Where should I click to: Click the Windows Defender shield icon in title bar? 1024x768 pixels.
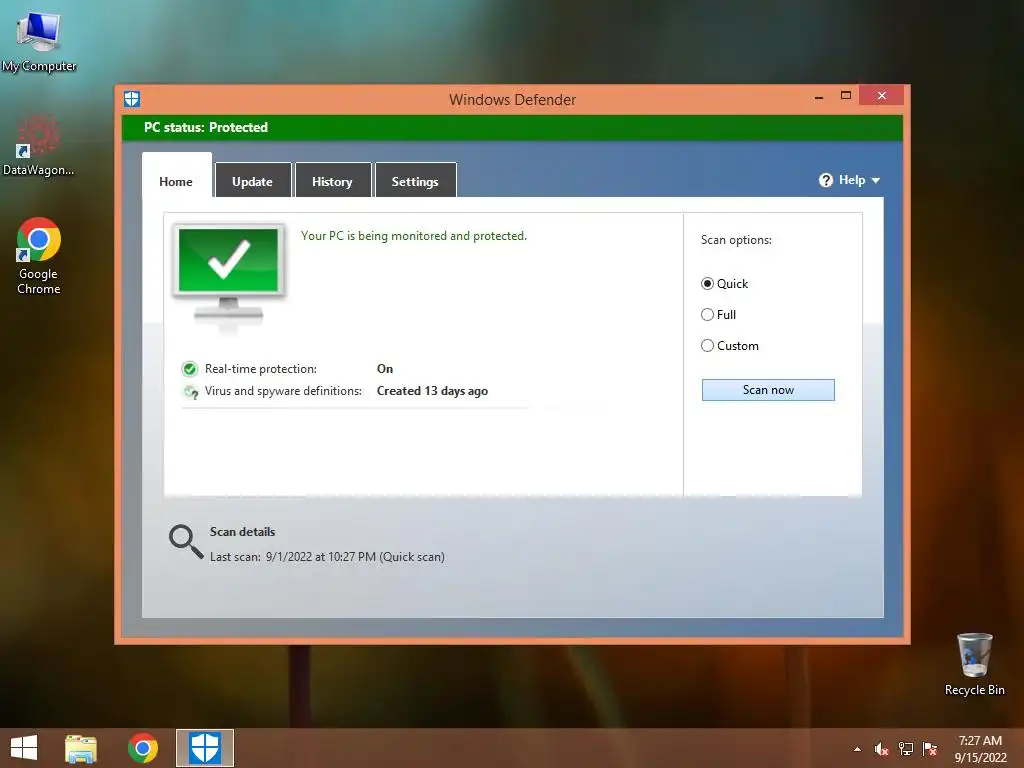(x=132, y=99)
